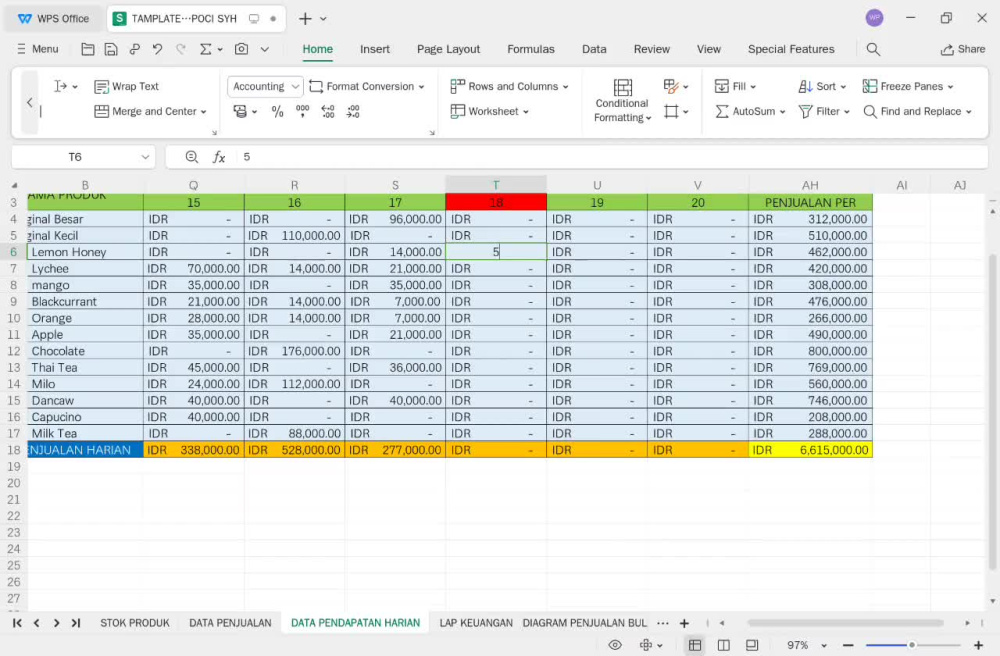Open Format Conversion dropdown

click(367, 86)
